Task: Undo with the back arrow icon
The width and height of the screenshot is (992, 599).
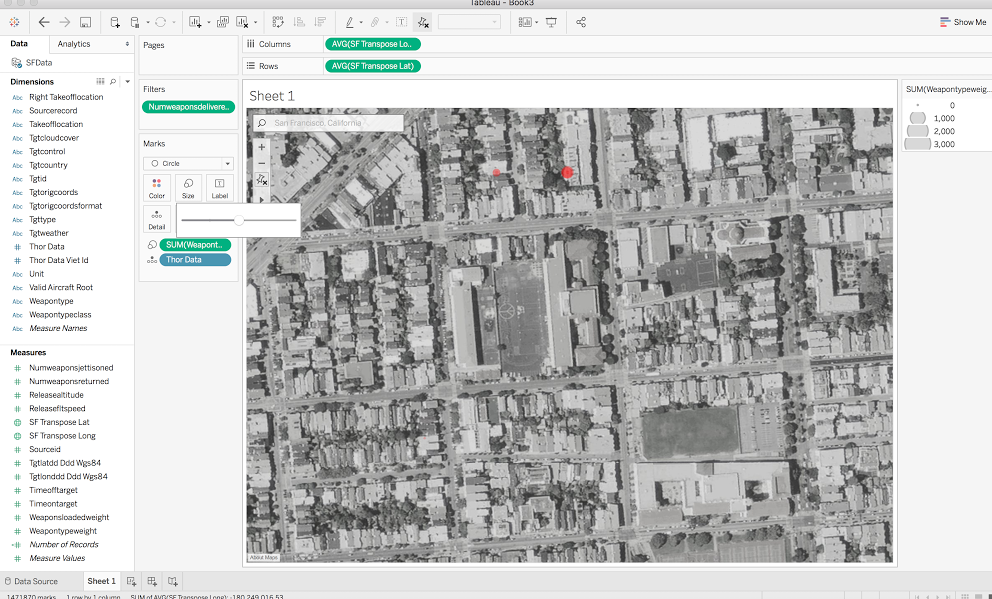Action: [44, 22]
